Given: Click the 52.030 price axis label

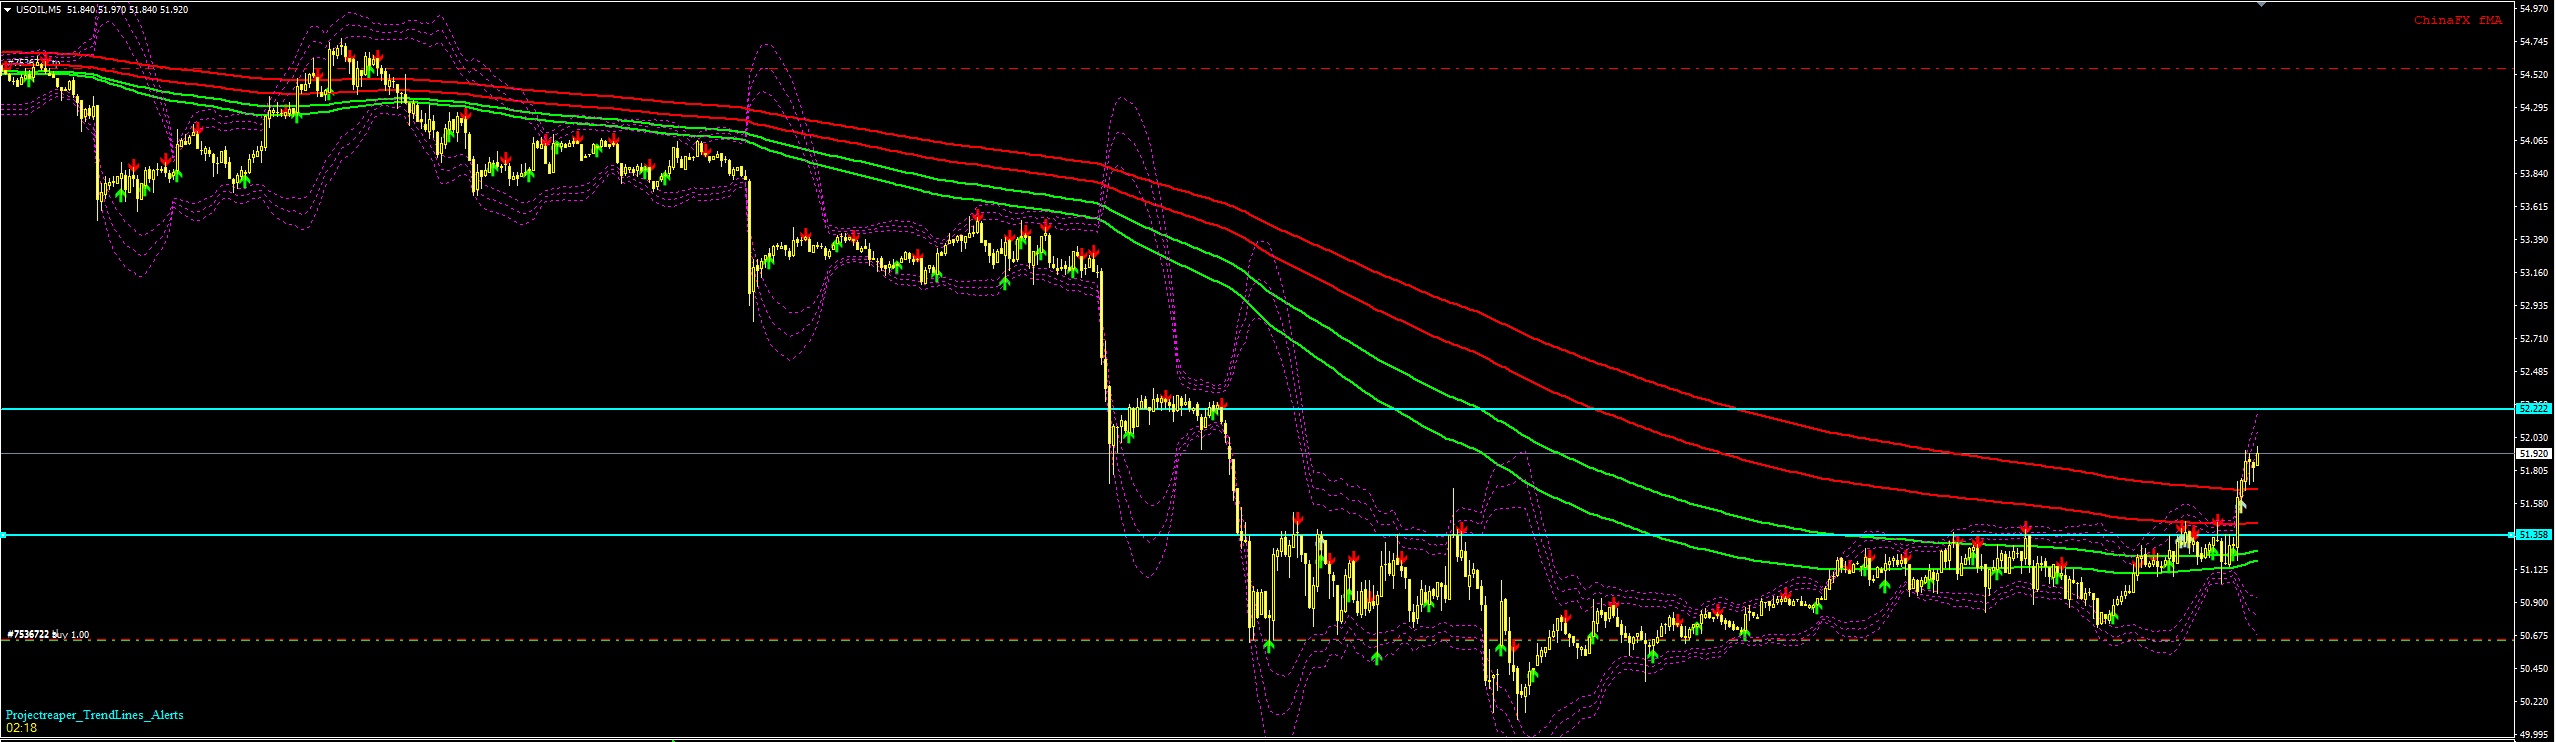Looking at the screenshot, I should pos(2535,437).
